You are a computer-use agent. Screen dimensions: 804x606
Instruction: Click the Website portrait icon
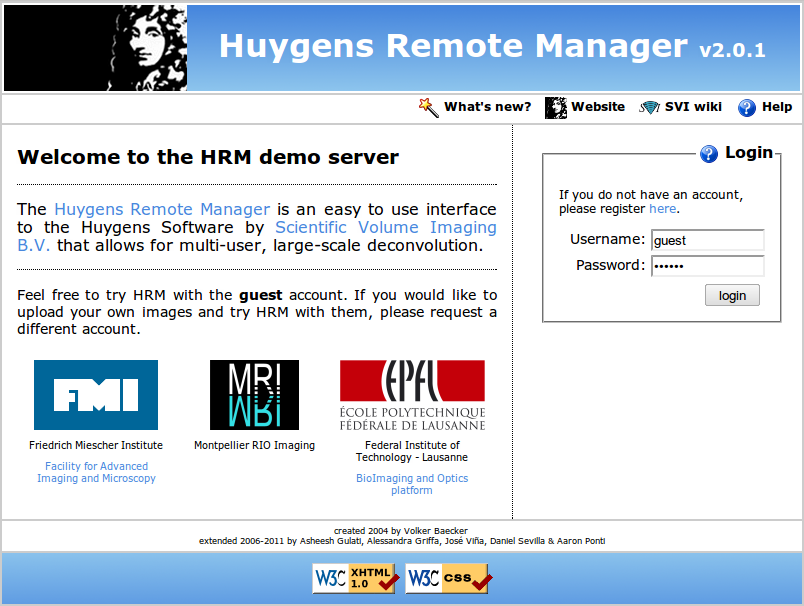point(556,107)
